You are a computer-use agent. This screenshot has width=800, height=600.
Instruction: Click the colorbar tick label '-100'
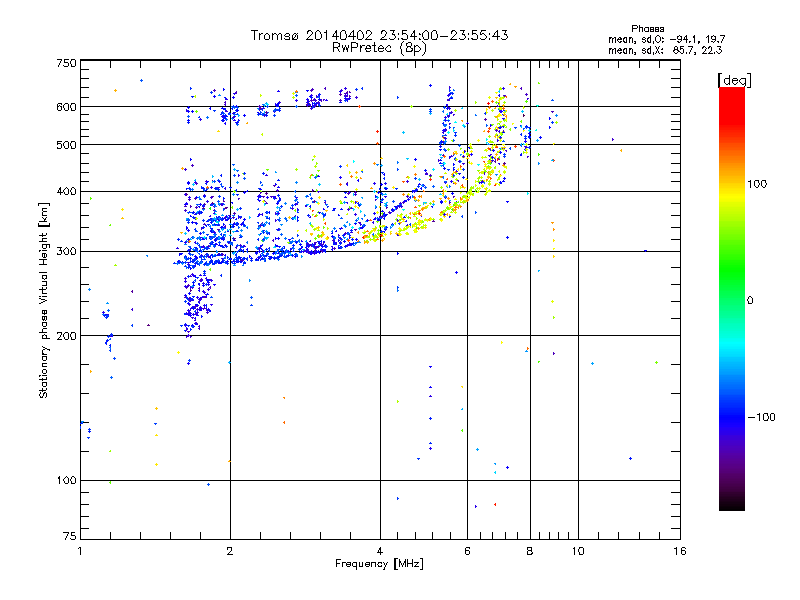[x=761, y=417]
